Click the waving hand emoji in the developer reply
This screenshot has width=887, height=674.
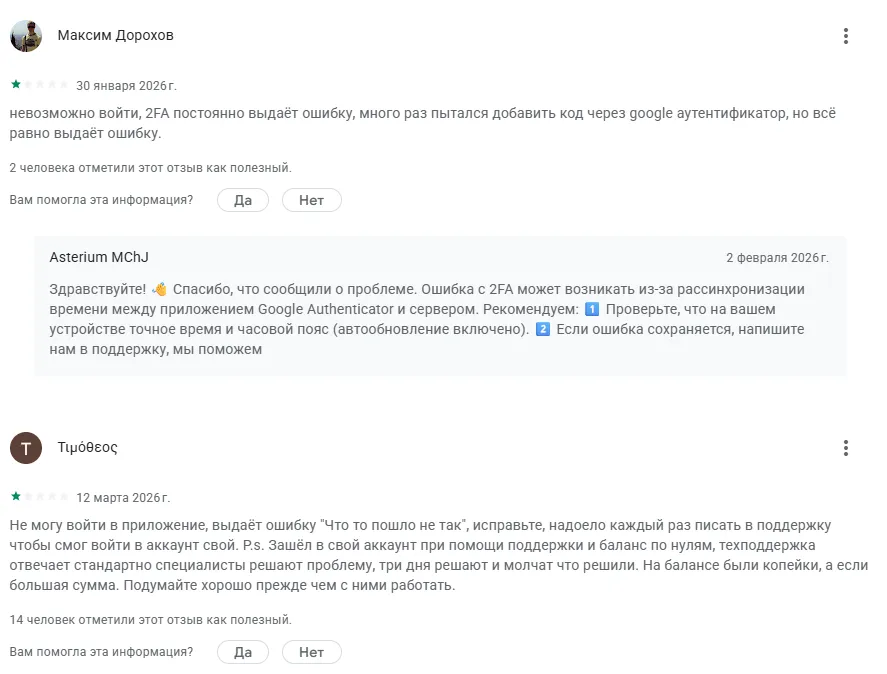coord(160,289)
